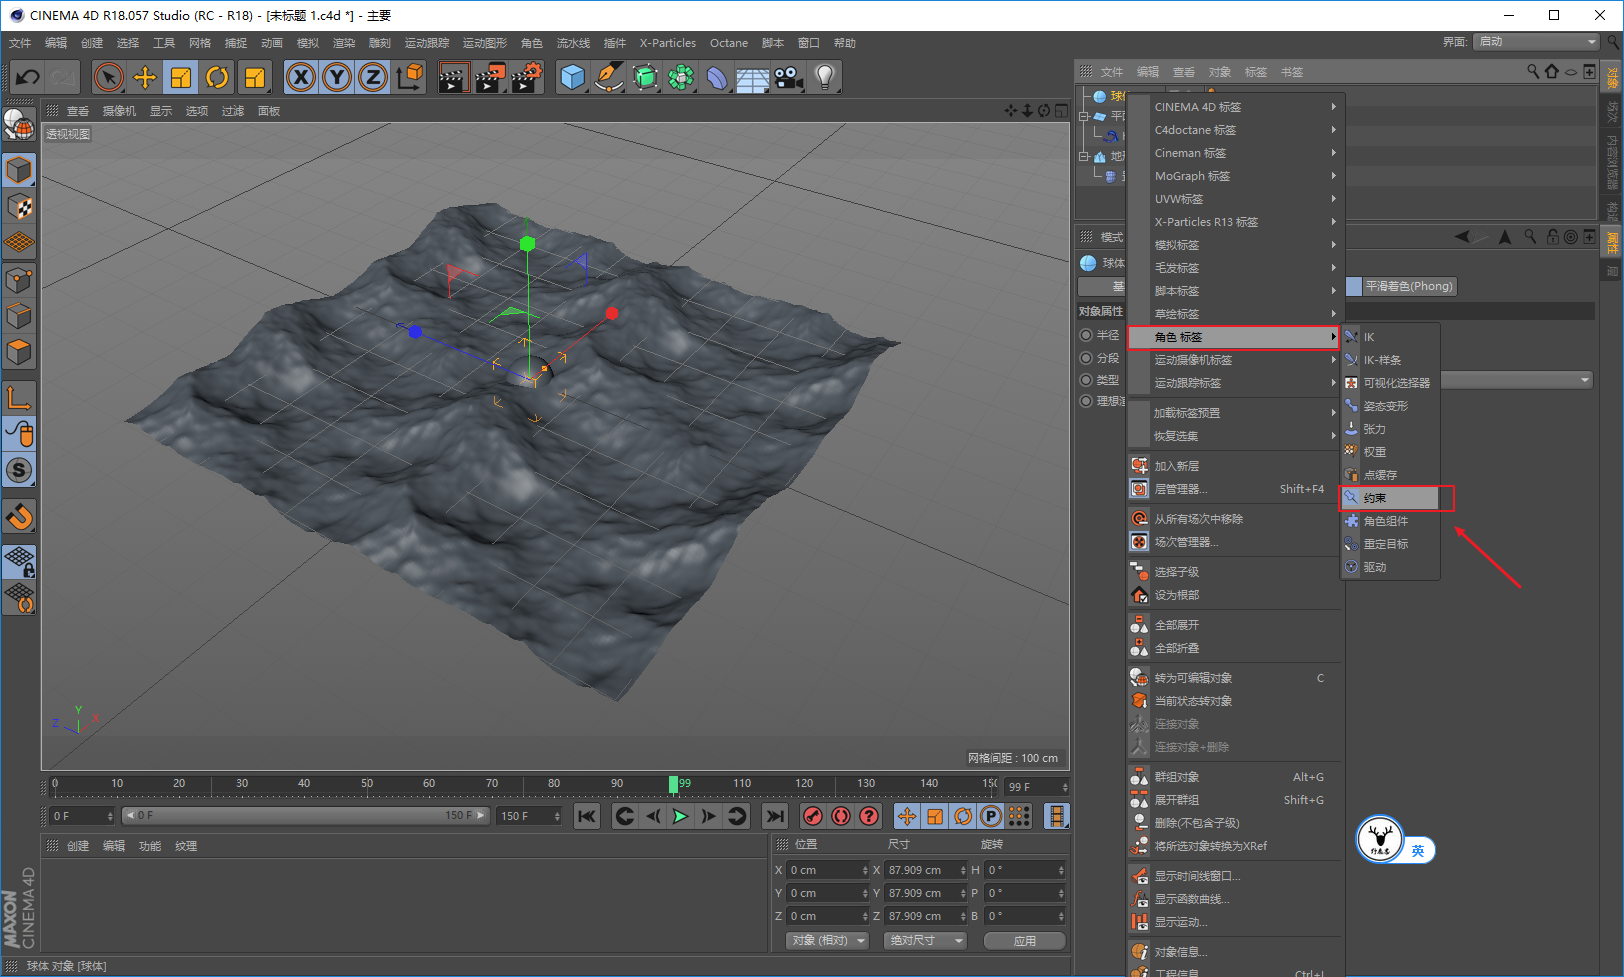Toggle position keyframe recording
This screenshot has height=977, width=1624.
906,816
